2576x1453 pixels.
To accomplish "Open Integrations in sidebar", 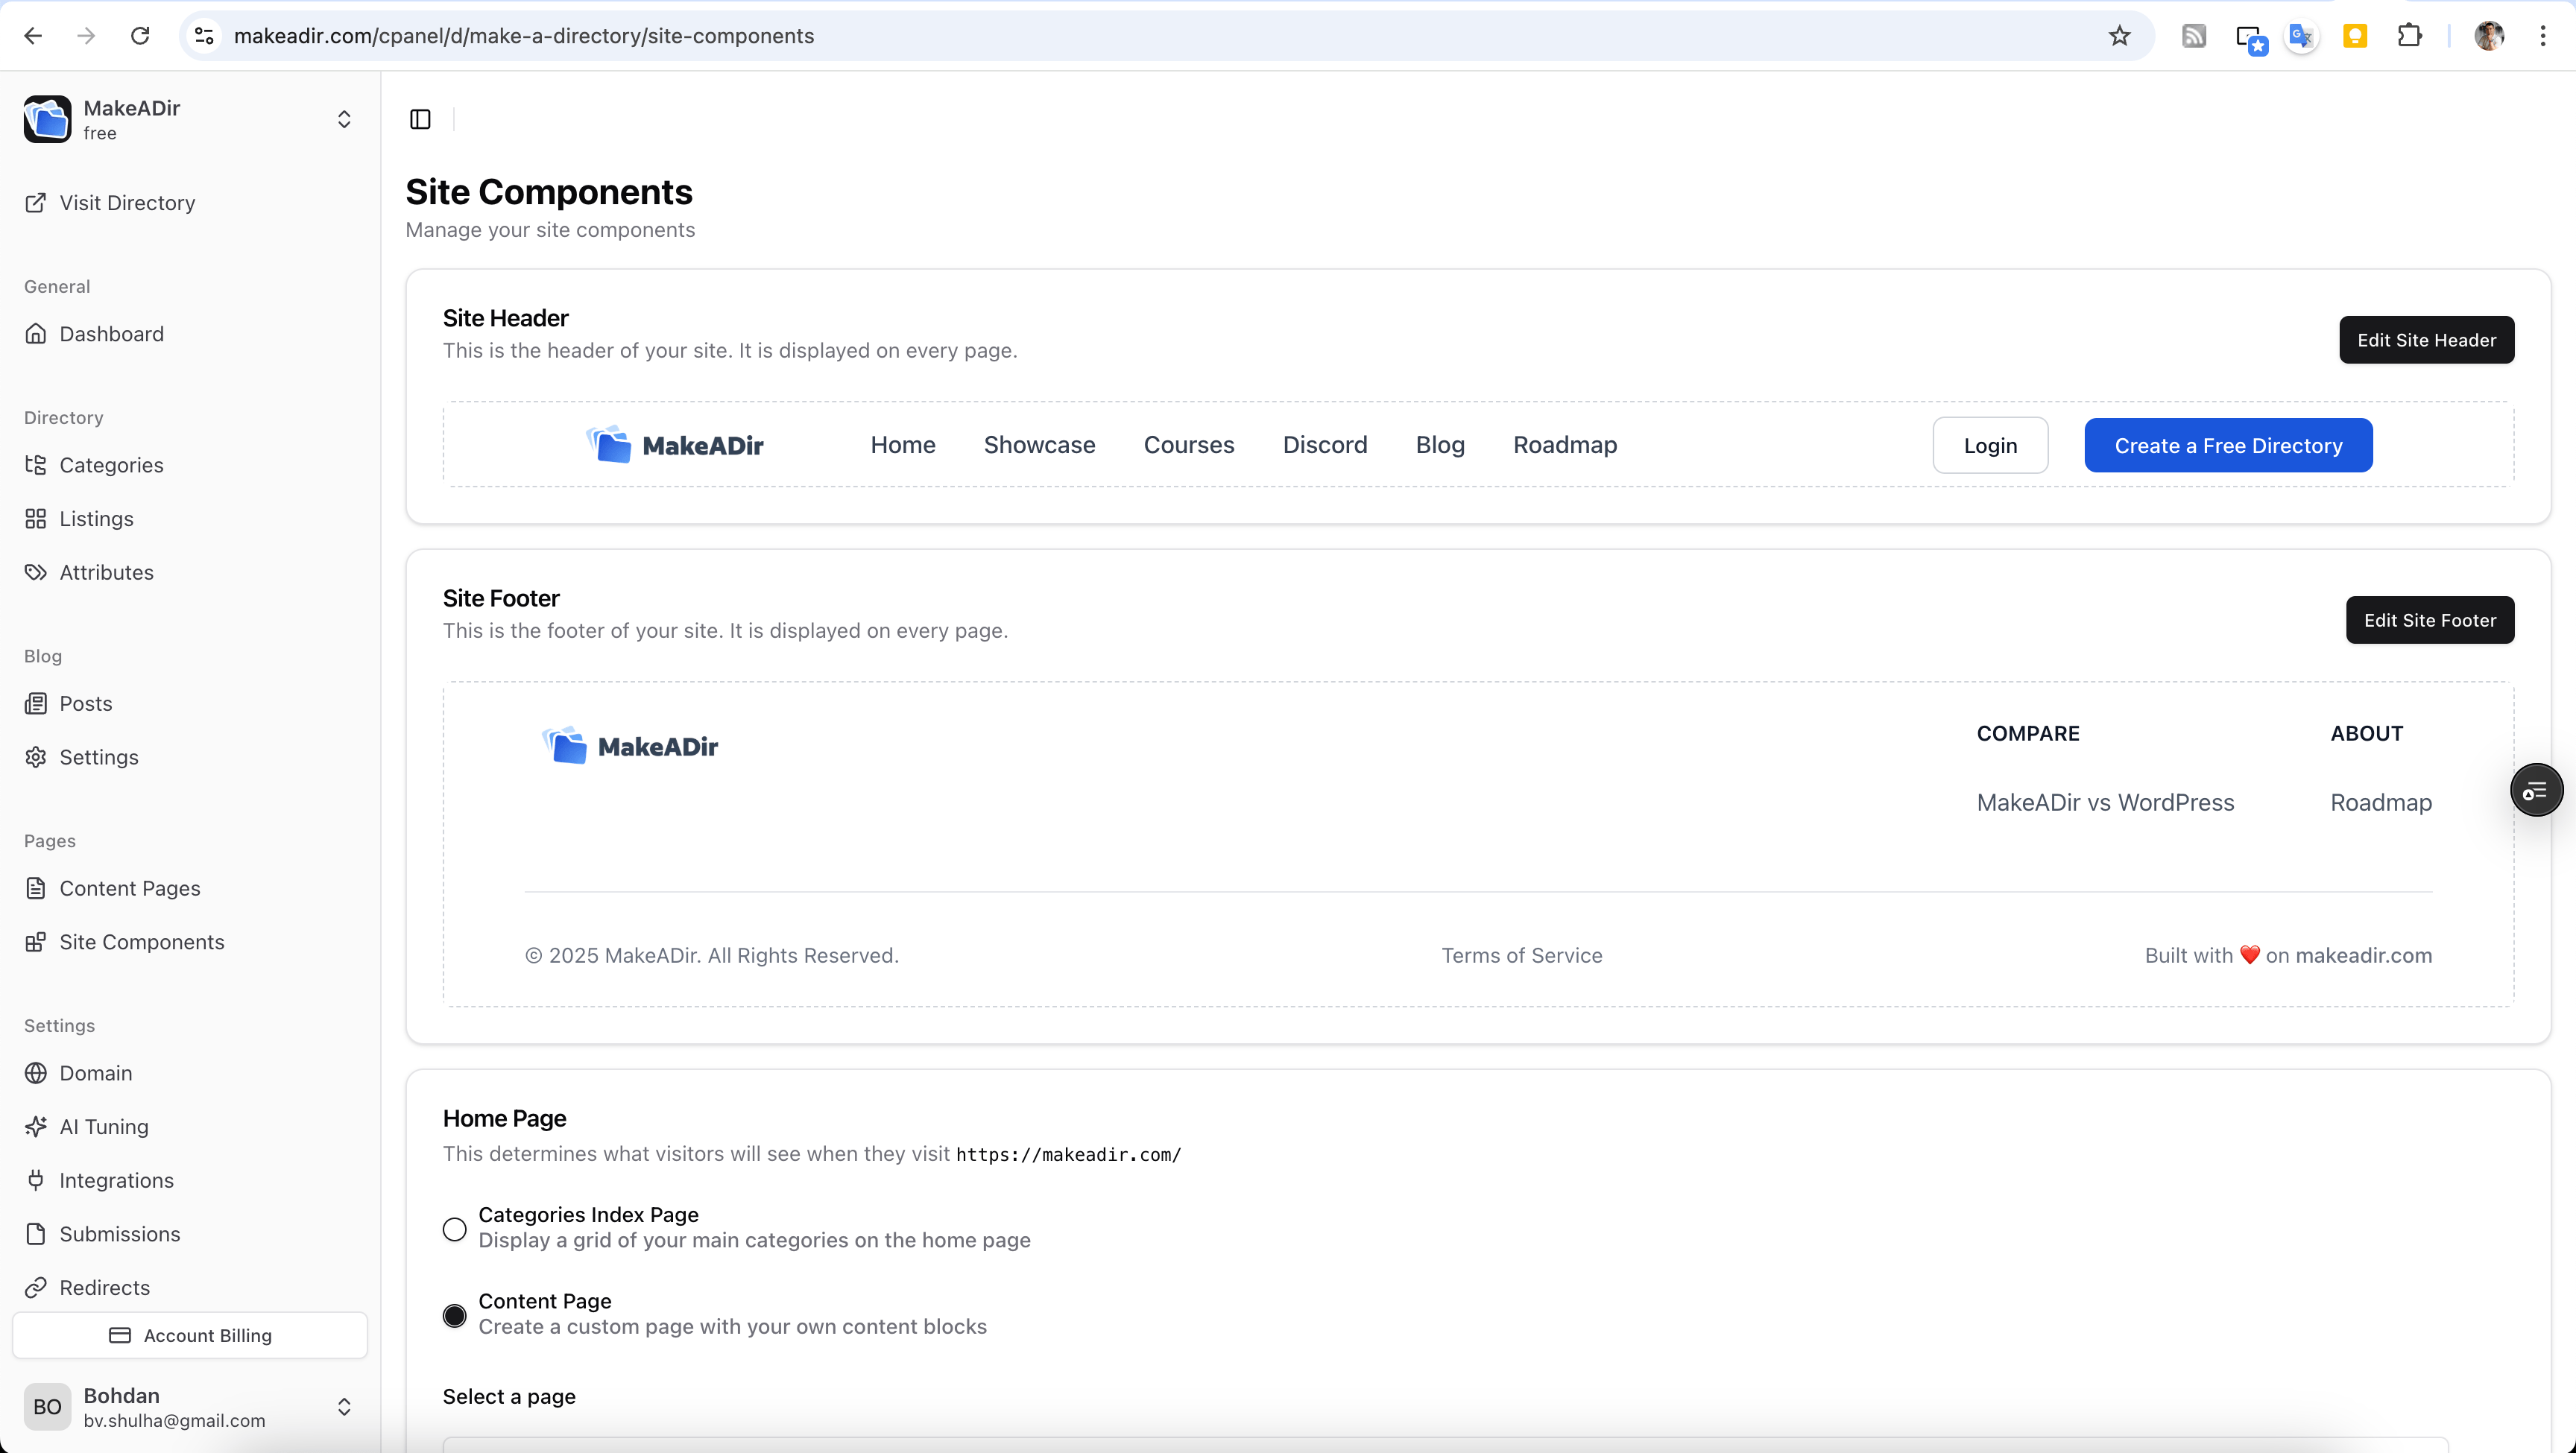I will tap(116, 1180).
